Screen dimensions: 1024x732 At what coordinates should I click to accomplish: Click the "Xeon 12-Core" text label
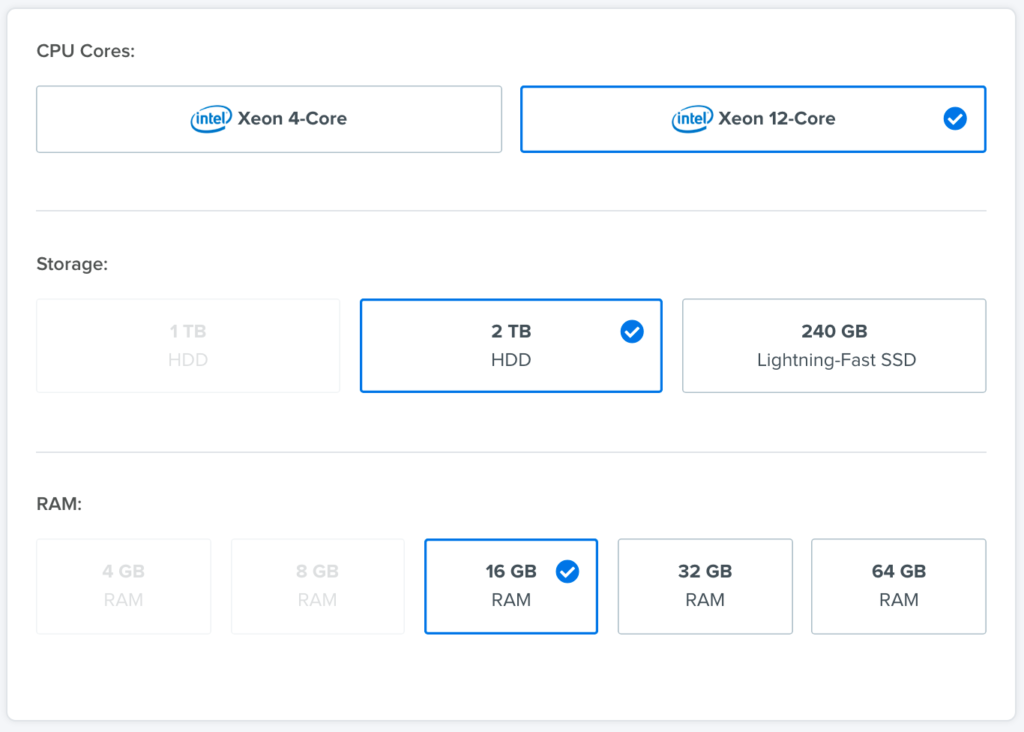coord(777,119)
